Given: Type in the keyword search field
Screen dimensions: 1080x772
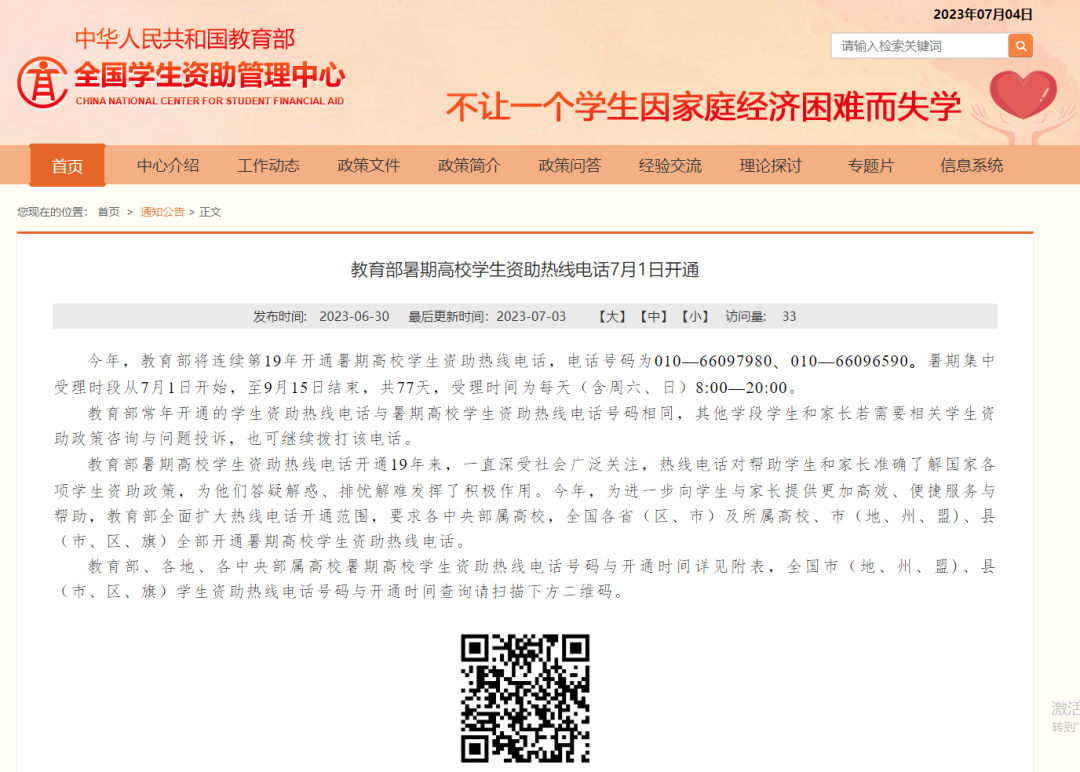Looking at the screenshot, I should [919, 46].
